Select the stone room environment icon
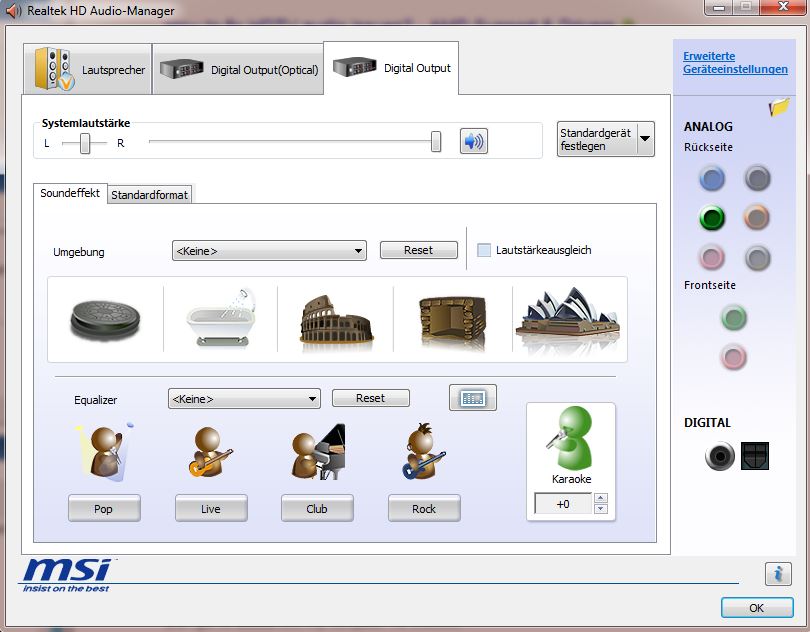 (x=453, y=320)
